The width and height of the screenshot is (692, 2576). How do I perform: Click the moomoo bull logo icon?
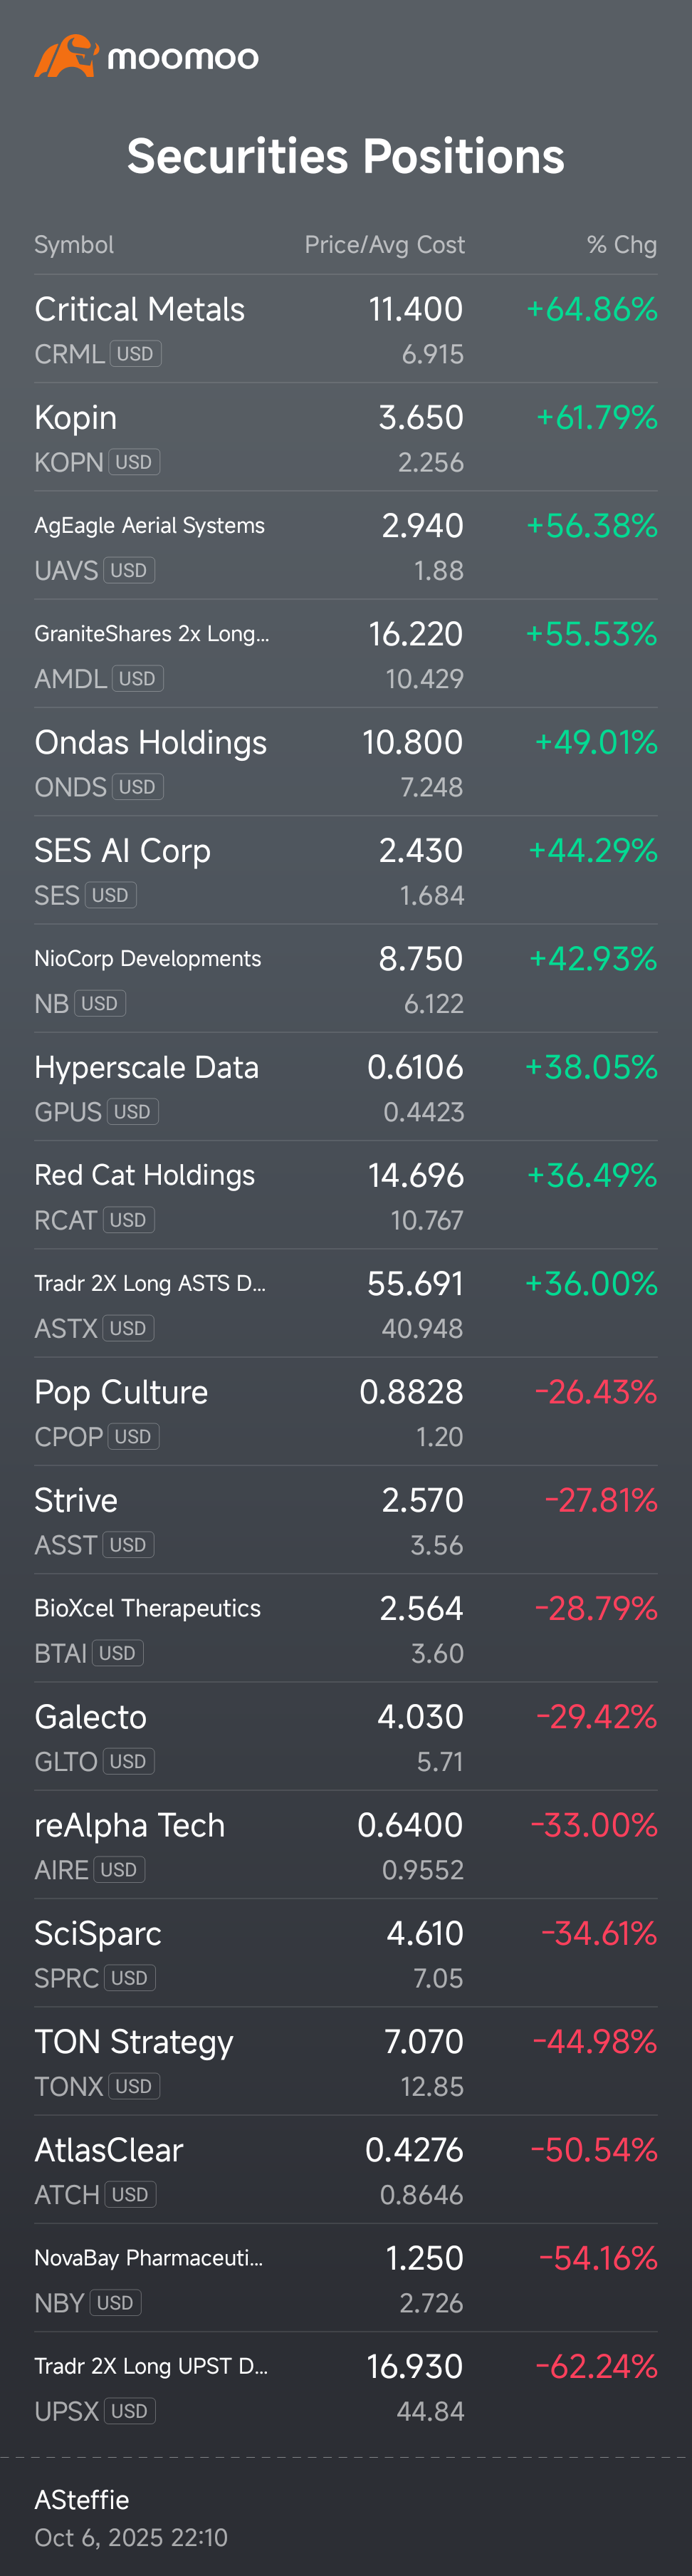click(66, 57)
